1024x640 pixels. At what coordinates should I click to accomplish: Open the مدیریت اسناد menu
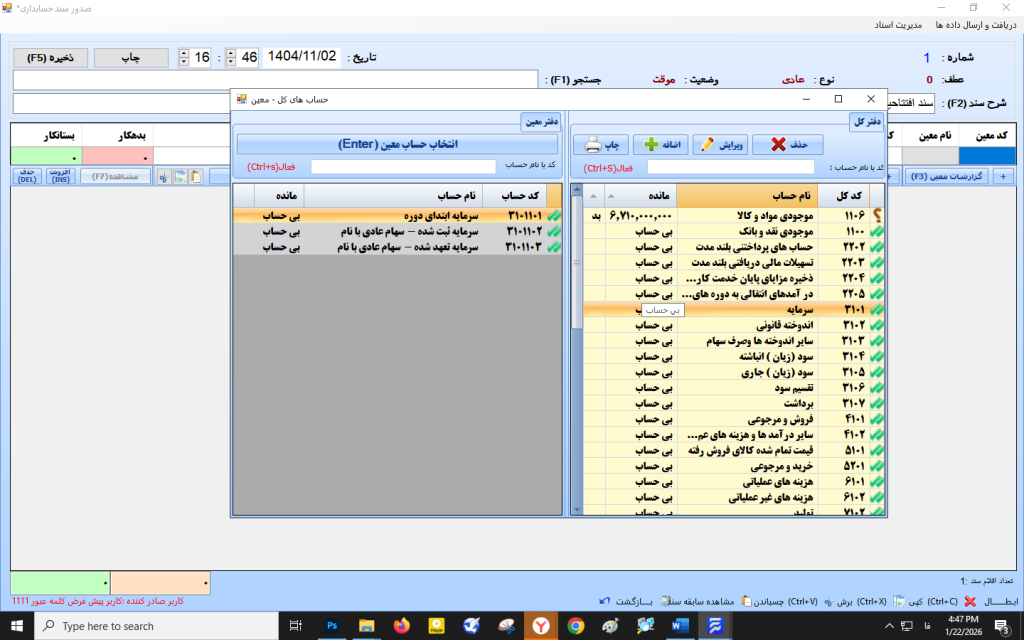coord(902,24)
